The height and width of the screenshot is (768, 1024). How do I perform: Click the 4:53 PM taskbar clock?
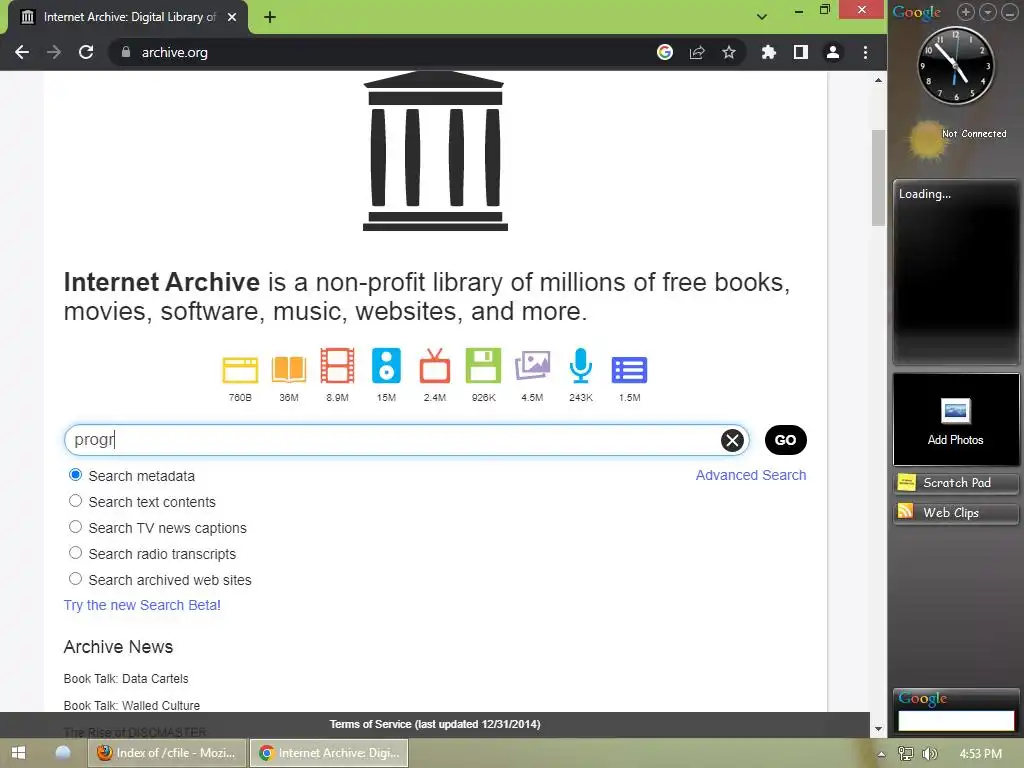click(980, 754)
